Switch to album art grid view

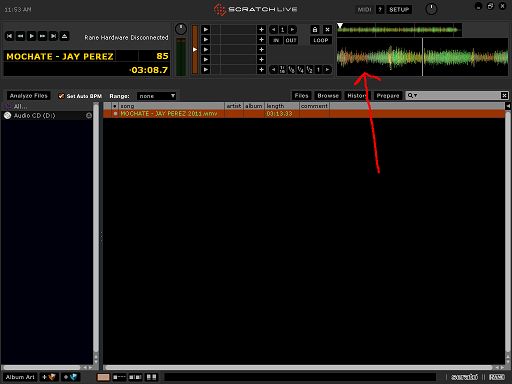click(x=152, y=377)
